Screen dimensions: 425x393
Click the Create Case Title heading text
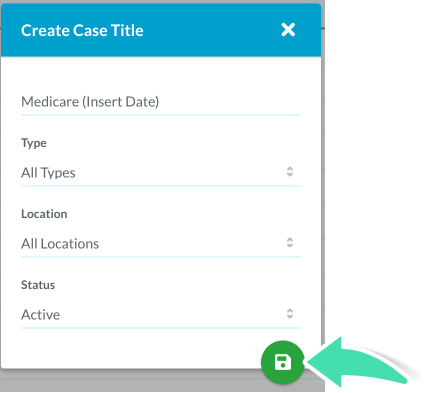[82, 30]
